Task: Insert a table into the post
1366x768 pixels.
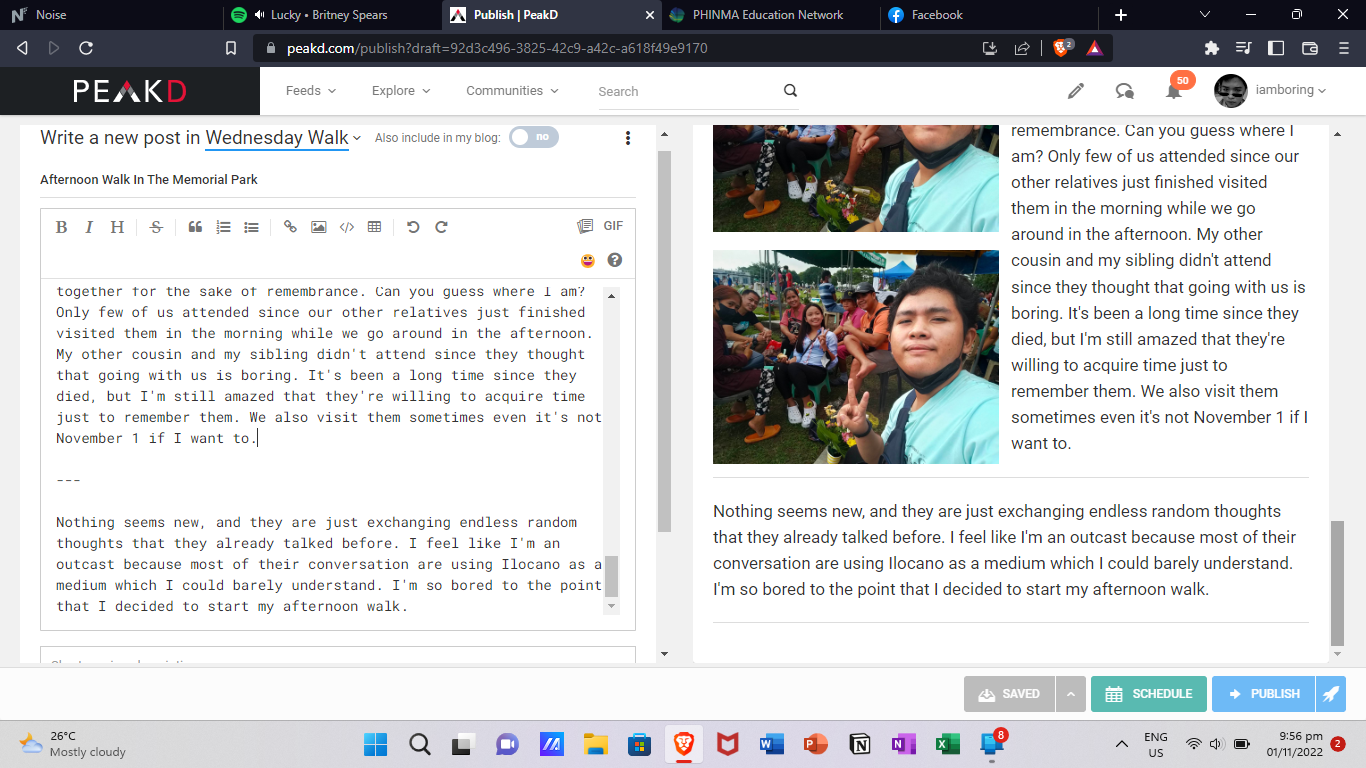Action: [x=374, y=227]
